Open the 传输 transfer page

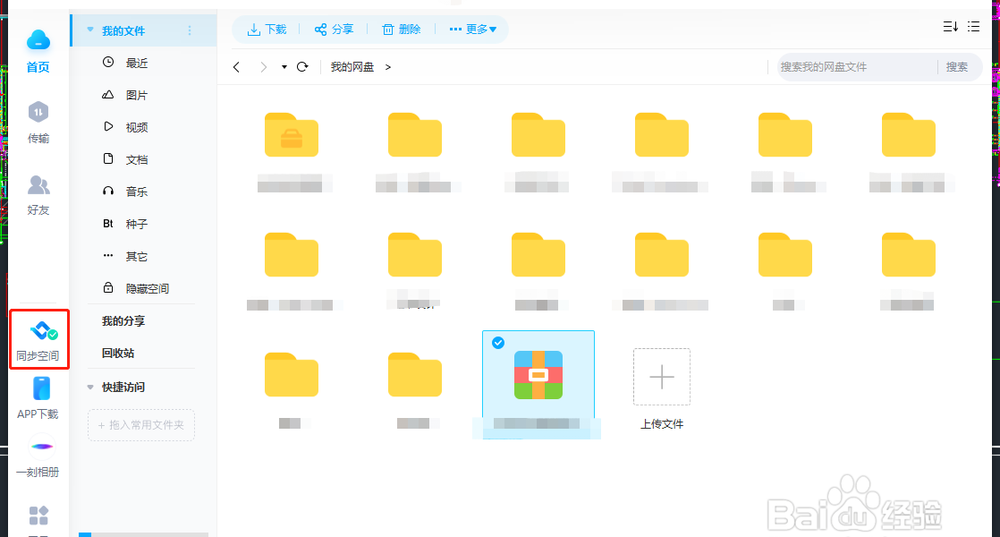(x=38, y=121)
